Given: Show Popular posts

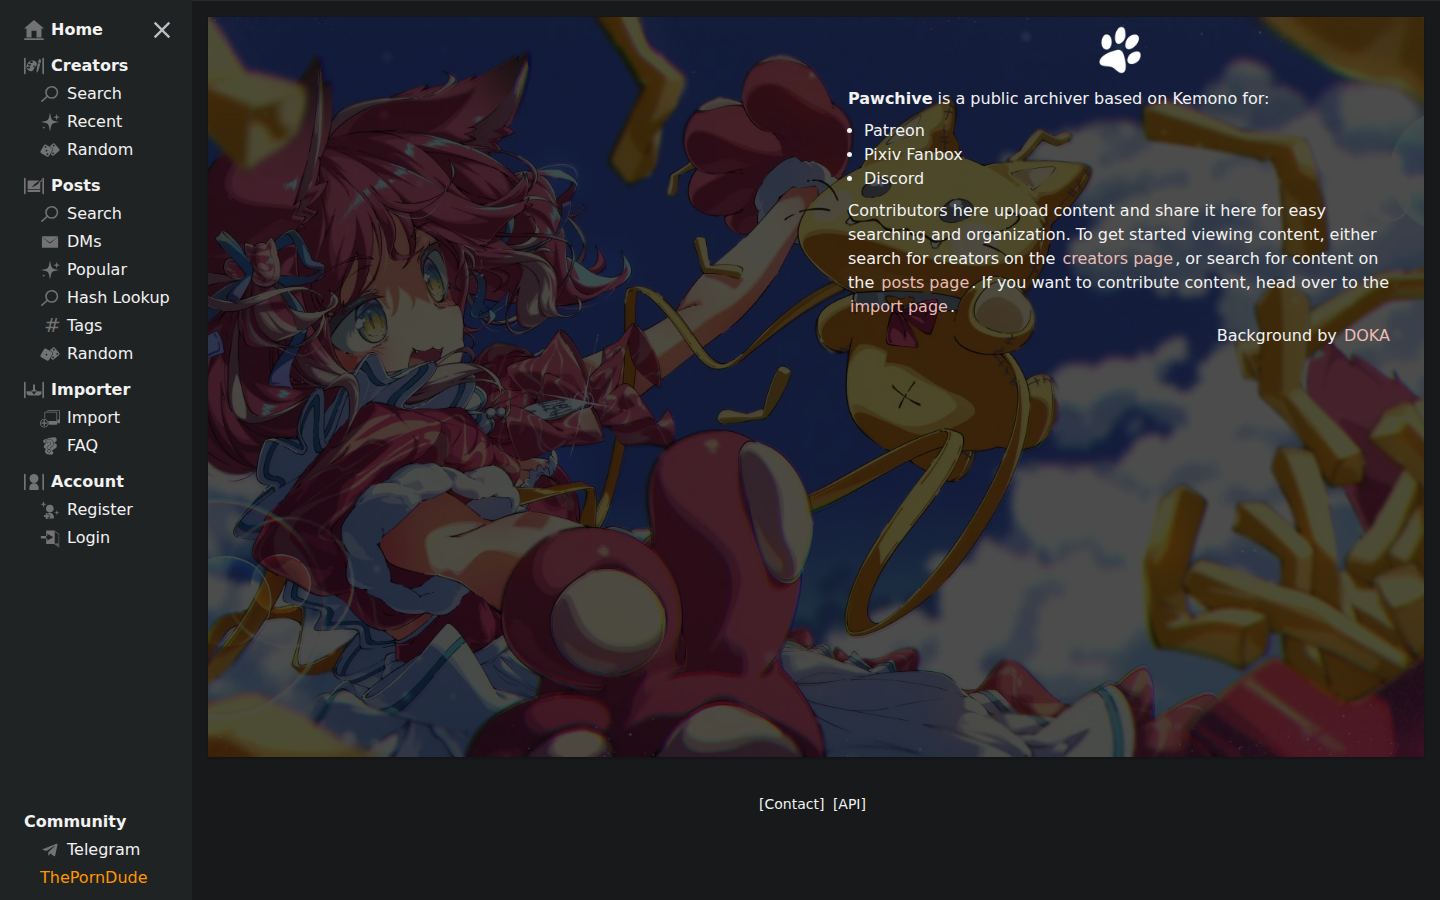Looking at the screenshot, I should pyautogui.click(x=97, y=270).
